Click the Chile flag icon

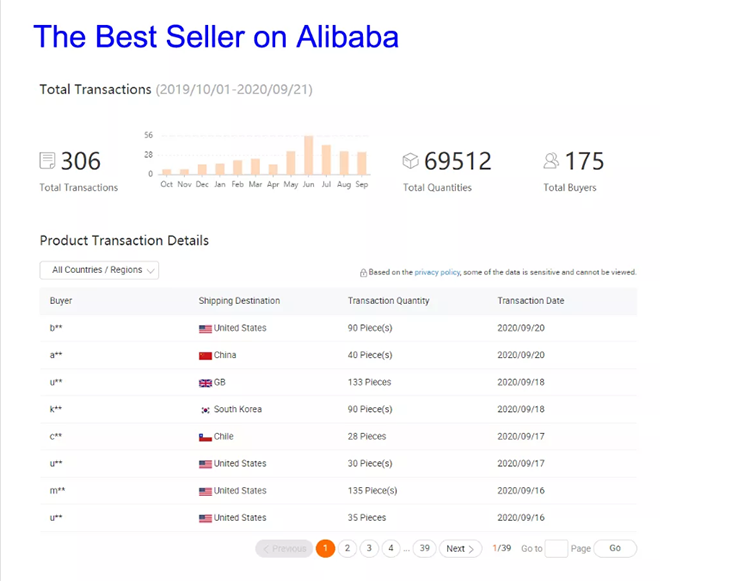(x=205, y=437)
